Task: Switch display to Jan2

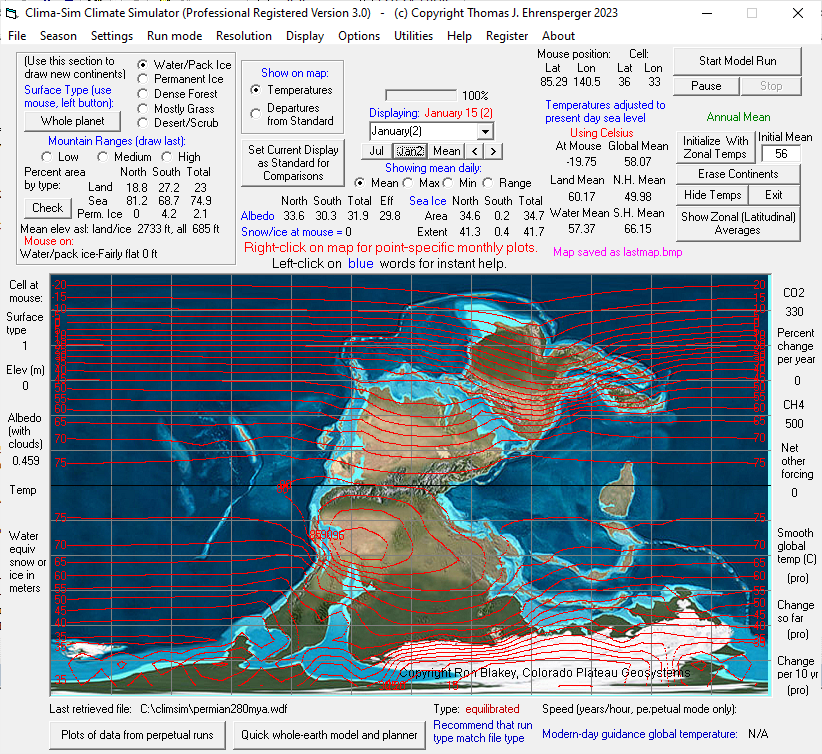Action: coord(410,151)
